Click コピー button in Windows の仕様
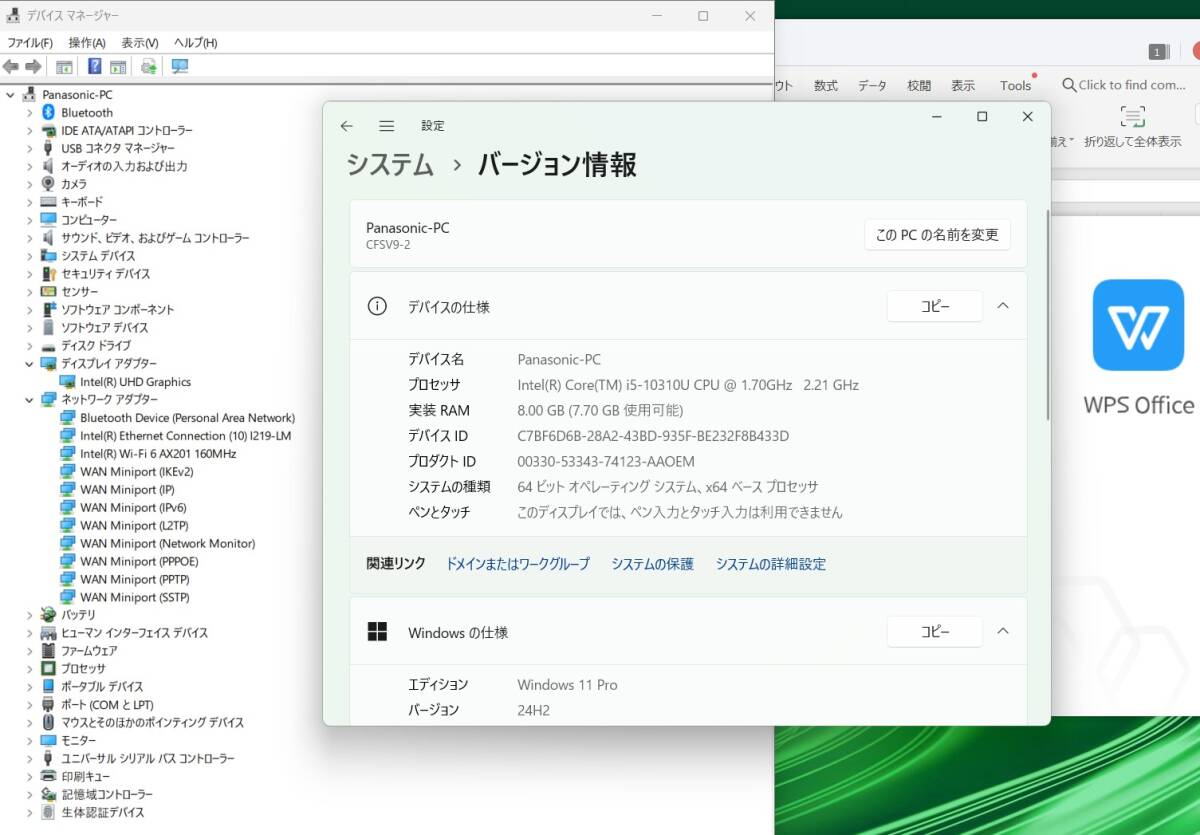The width and height of the screenshot is (1200, 835). [x=935, y=631]
